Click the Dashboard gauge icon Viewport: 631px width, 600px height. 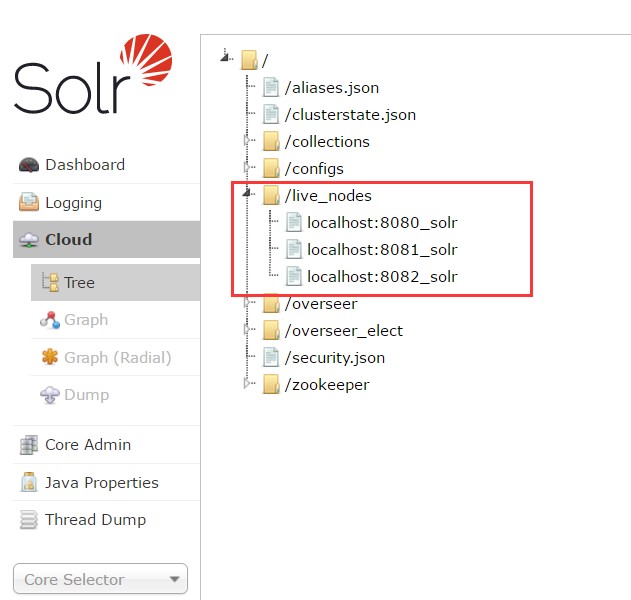pyautogui.click(x=29, y=165)
